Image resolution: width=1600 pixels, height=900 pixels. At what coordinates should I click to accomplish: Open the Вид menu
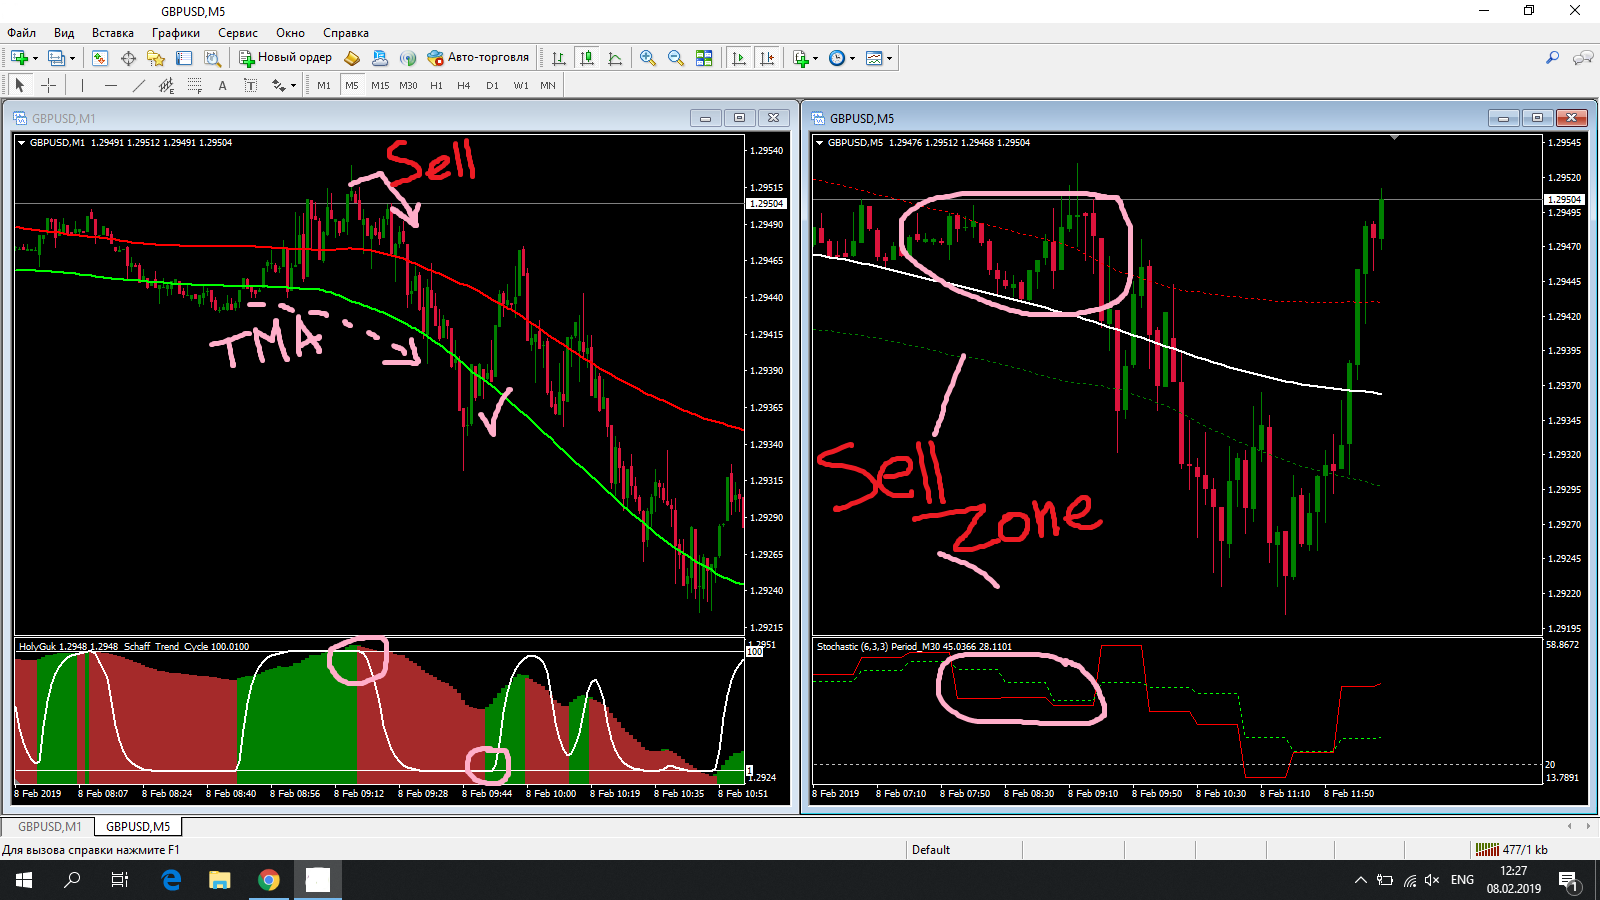64,33
